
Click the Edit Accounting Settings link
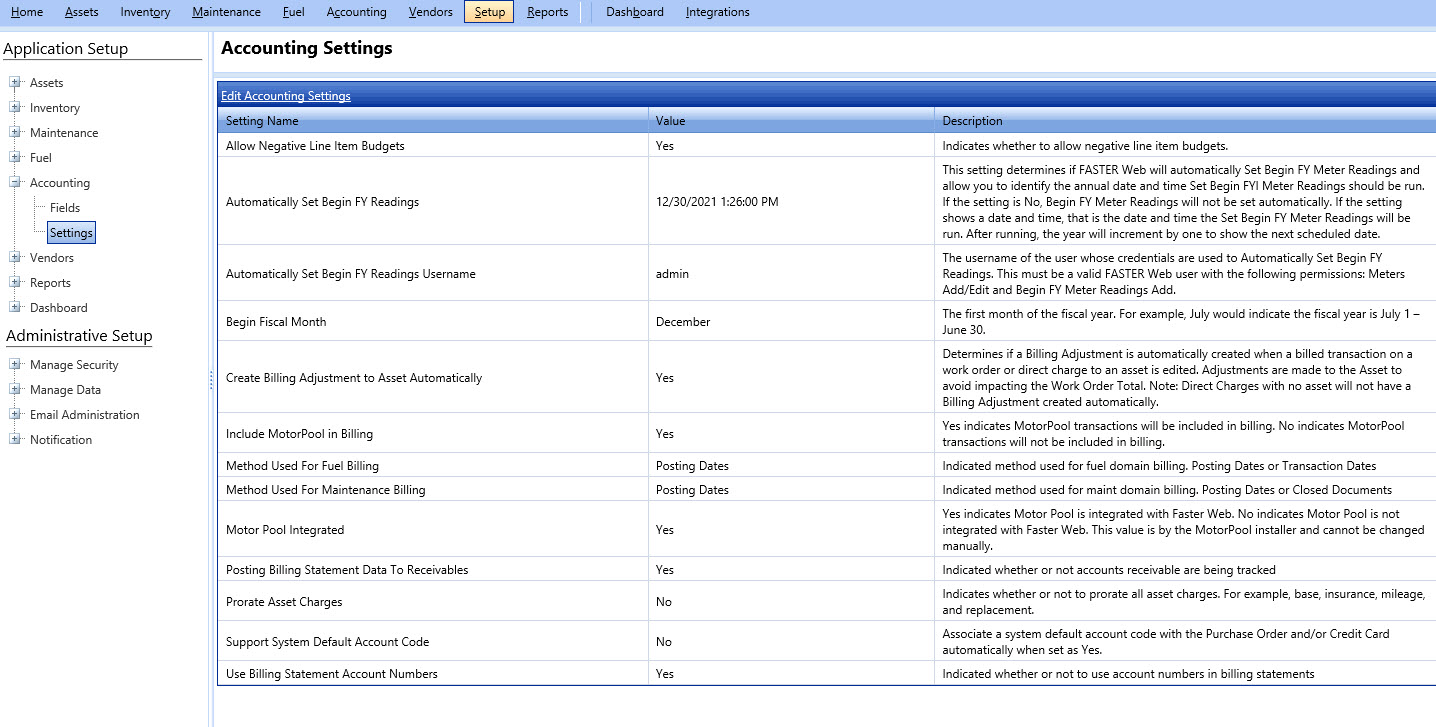click(286, 96)
